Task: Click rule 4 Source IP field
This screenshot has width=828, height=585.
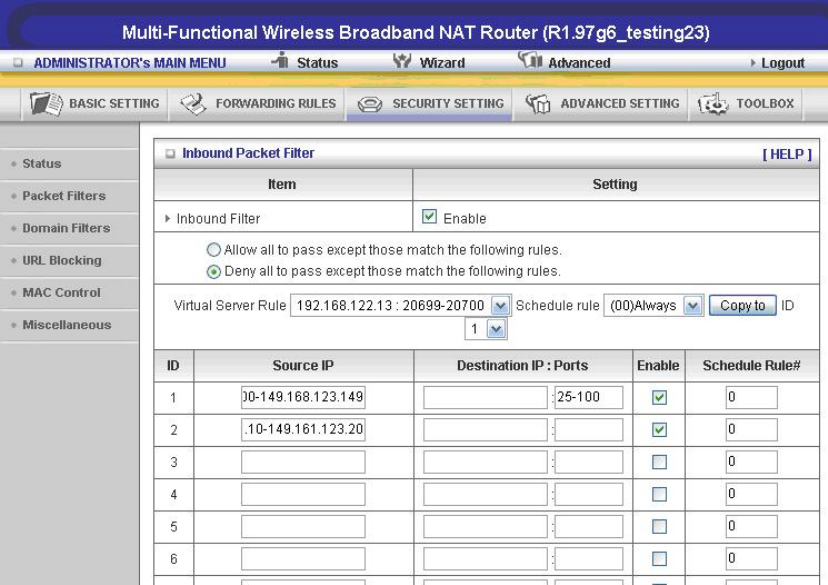Action: (x=303, y=494)
